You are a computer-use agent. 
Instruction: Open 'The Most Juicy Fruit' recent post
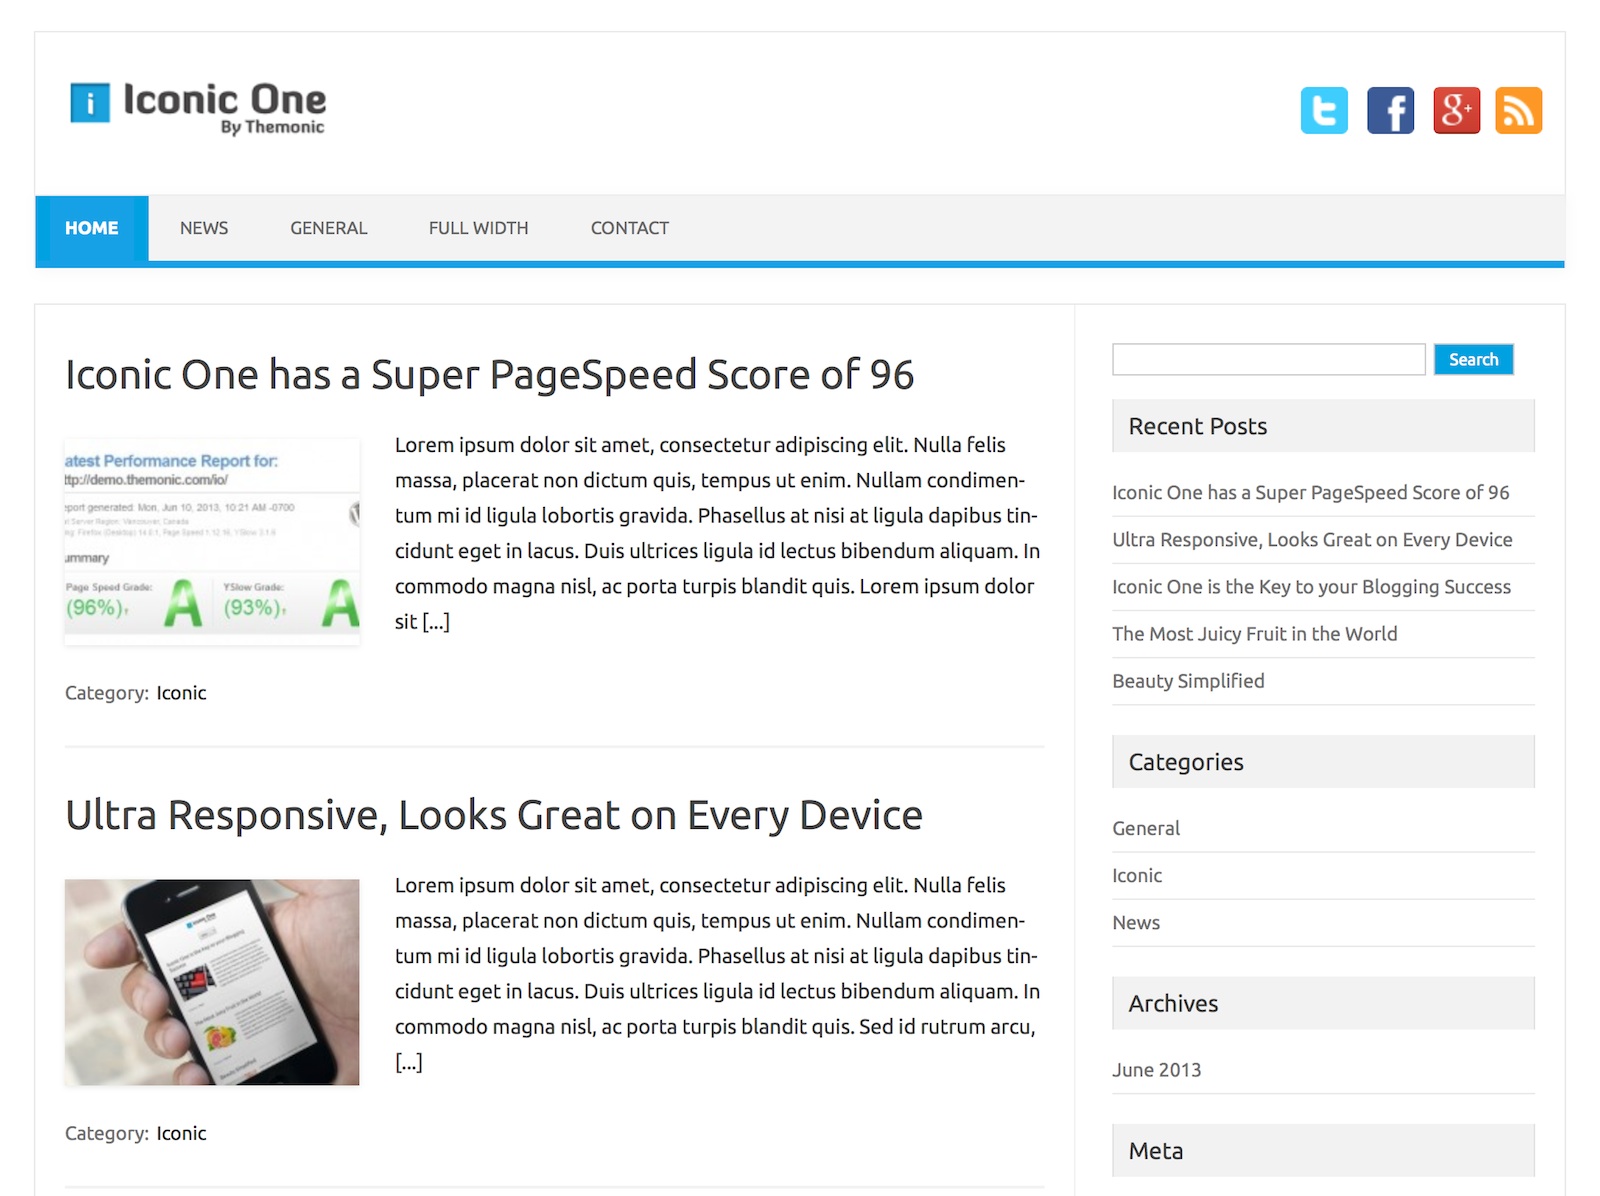[1254, 634]
